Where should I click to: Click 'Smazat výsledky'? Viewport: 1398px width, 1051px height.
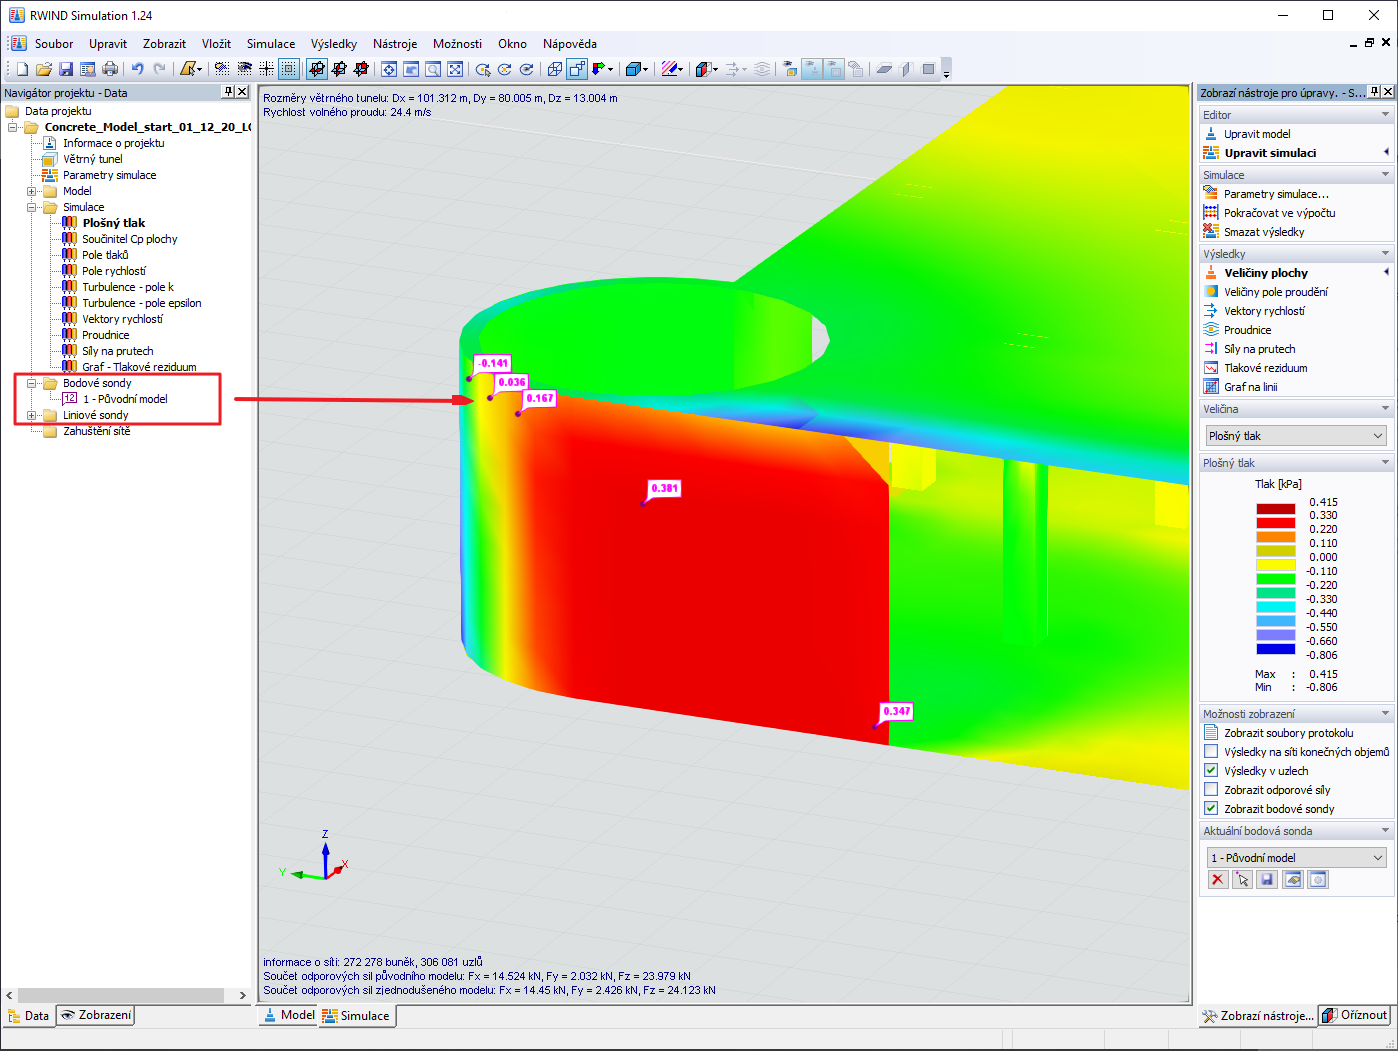pos(1264,232)
